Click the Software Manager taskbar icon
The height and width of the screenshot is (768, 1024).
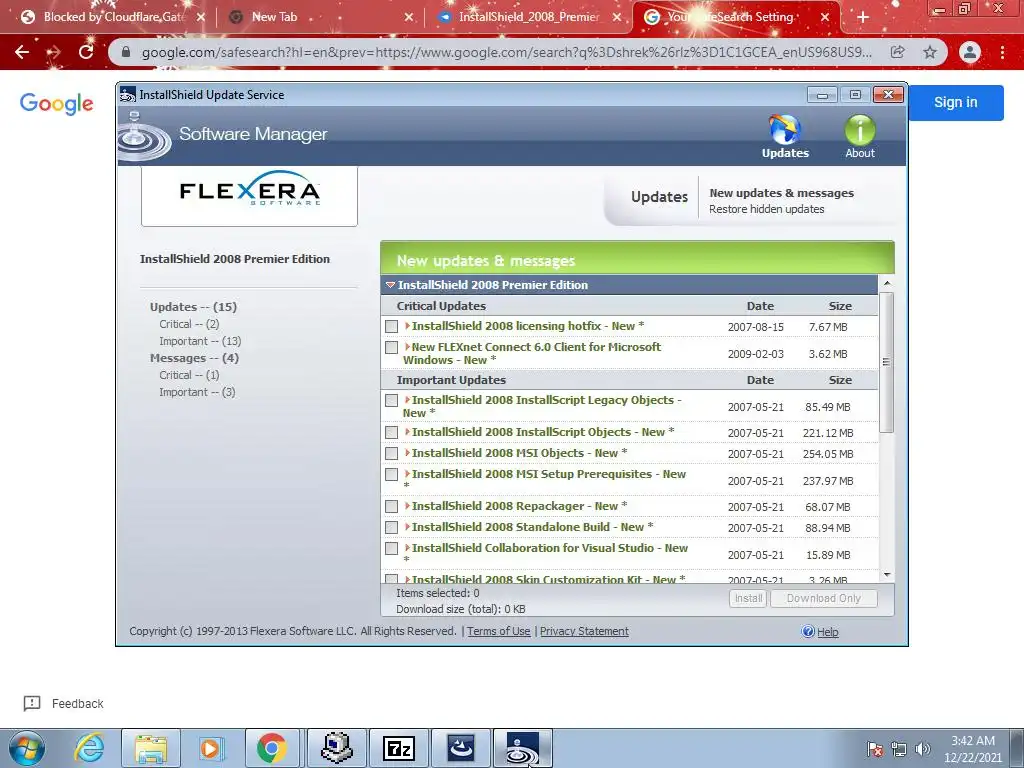click(523, 748)
